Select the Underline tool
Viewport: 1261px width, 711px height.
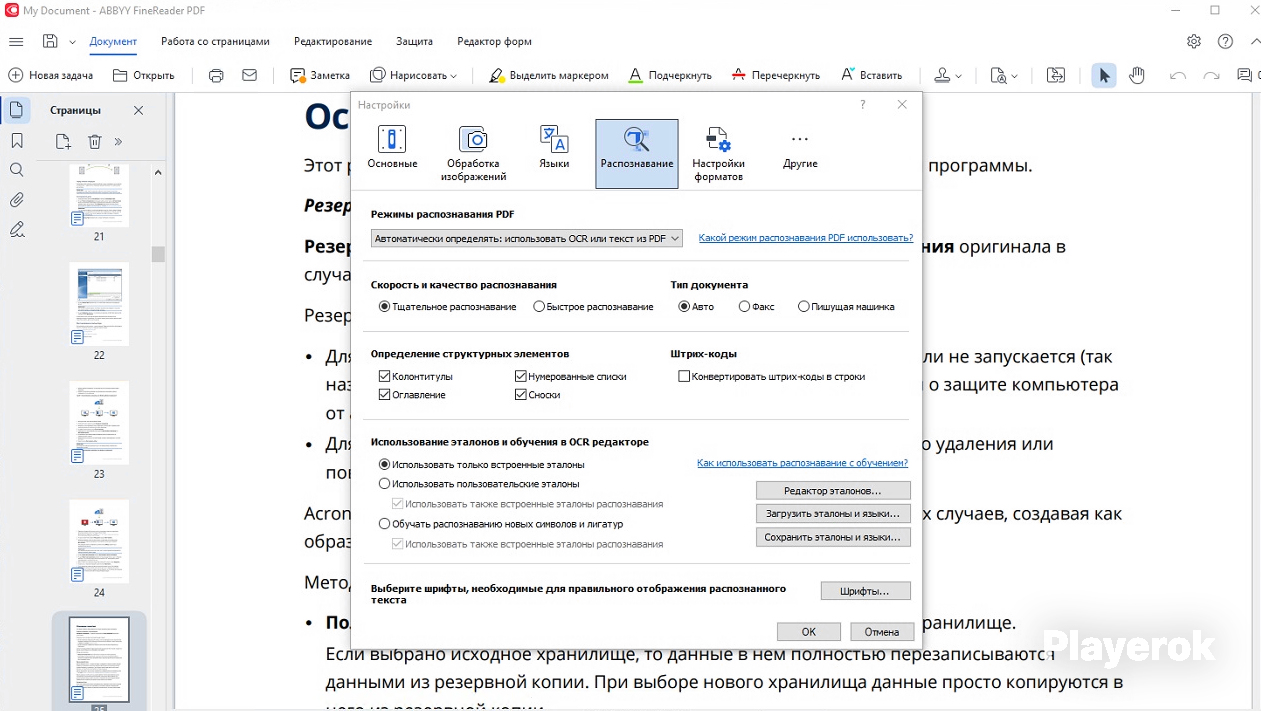669,75
